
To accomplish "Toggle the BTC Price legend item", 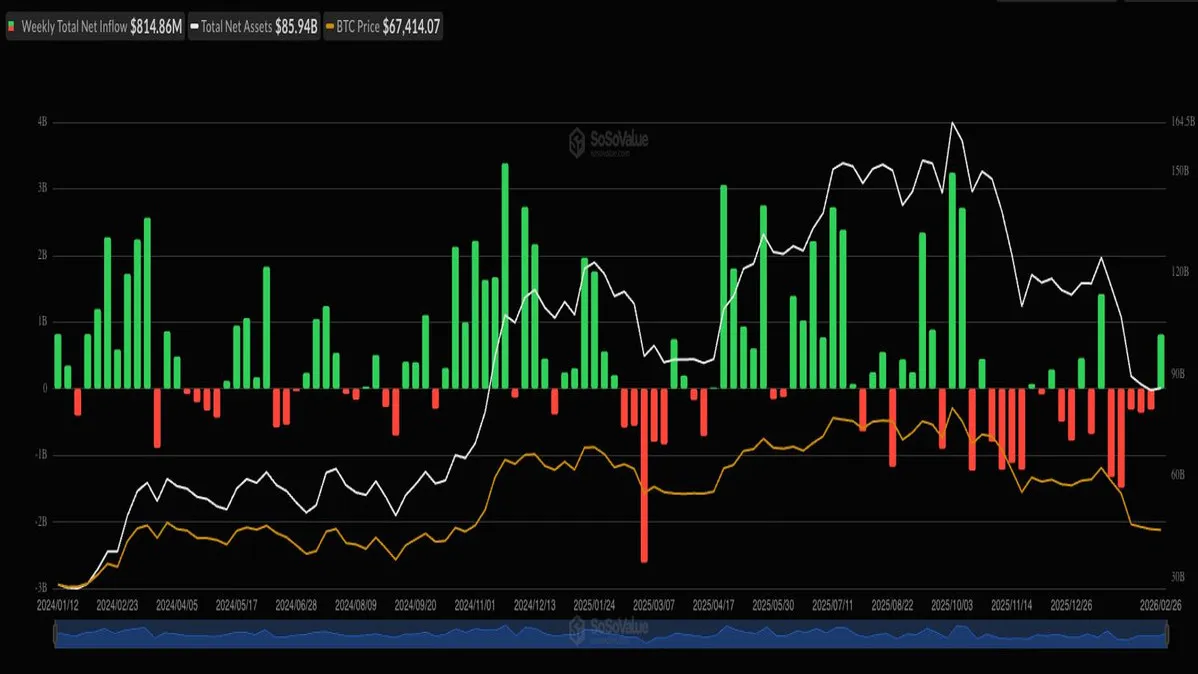I will [x=384, y=28].
